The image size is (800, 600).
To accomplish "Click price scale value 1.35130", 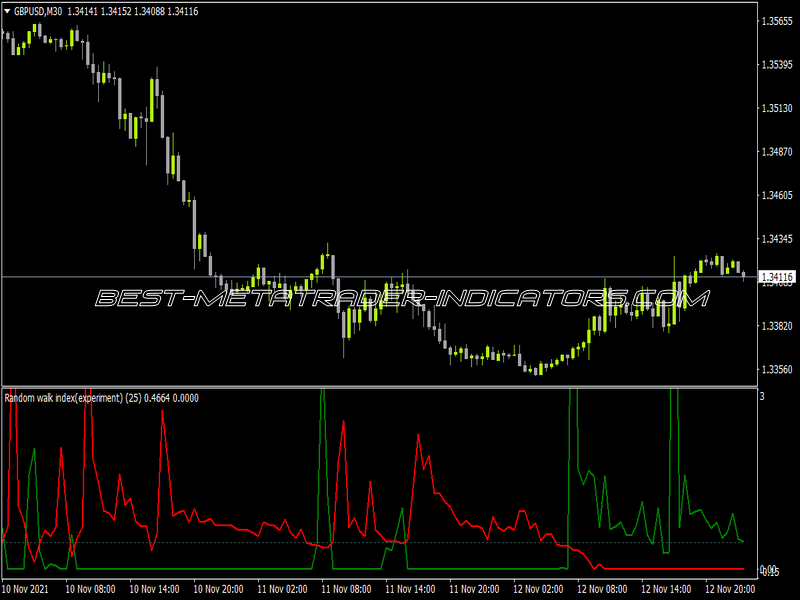I will coord(777,108).
